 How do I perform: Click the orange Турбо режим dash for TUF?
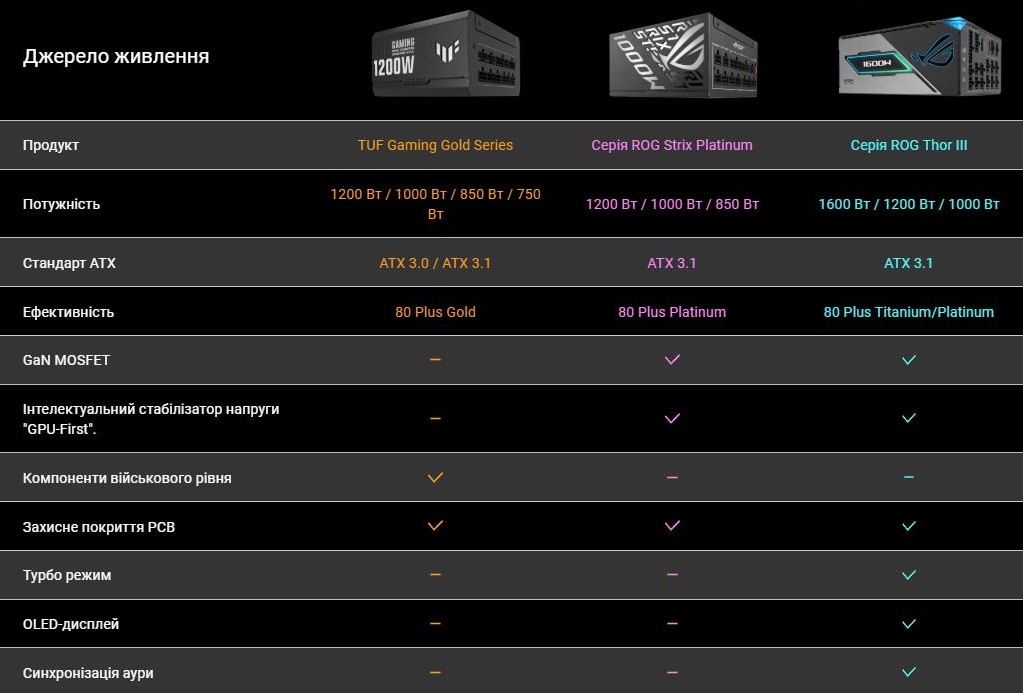(435, 575)
